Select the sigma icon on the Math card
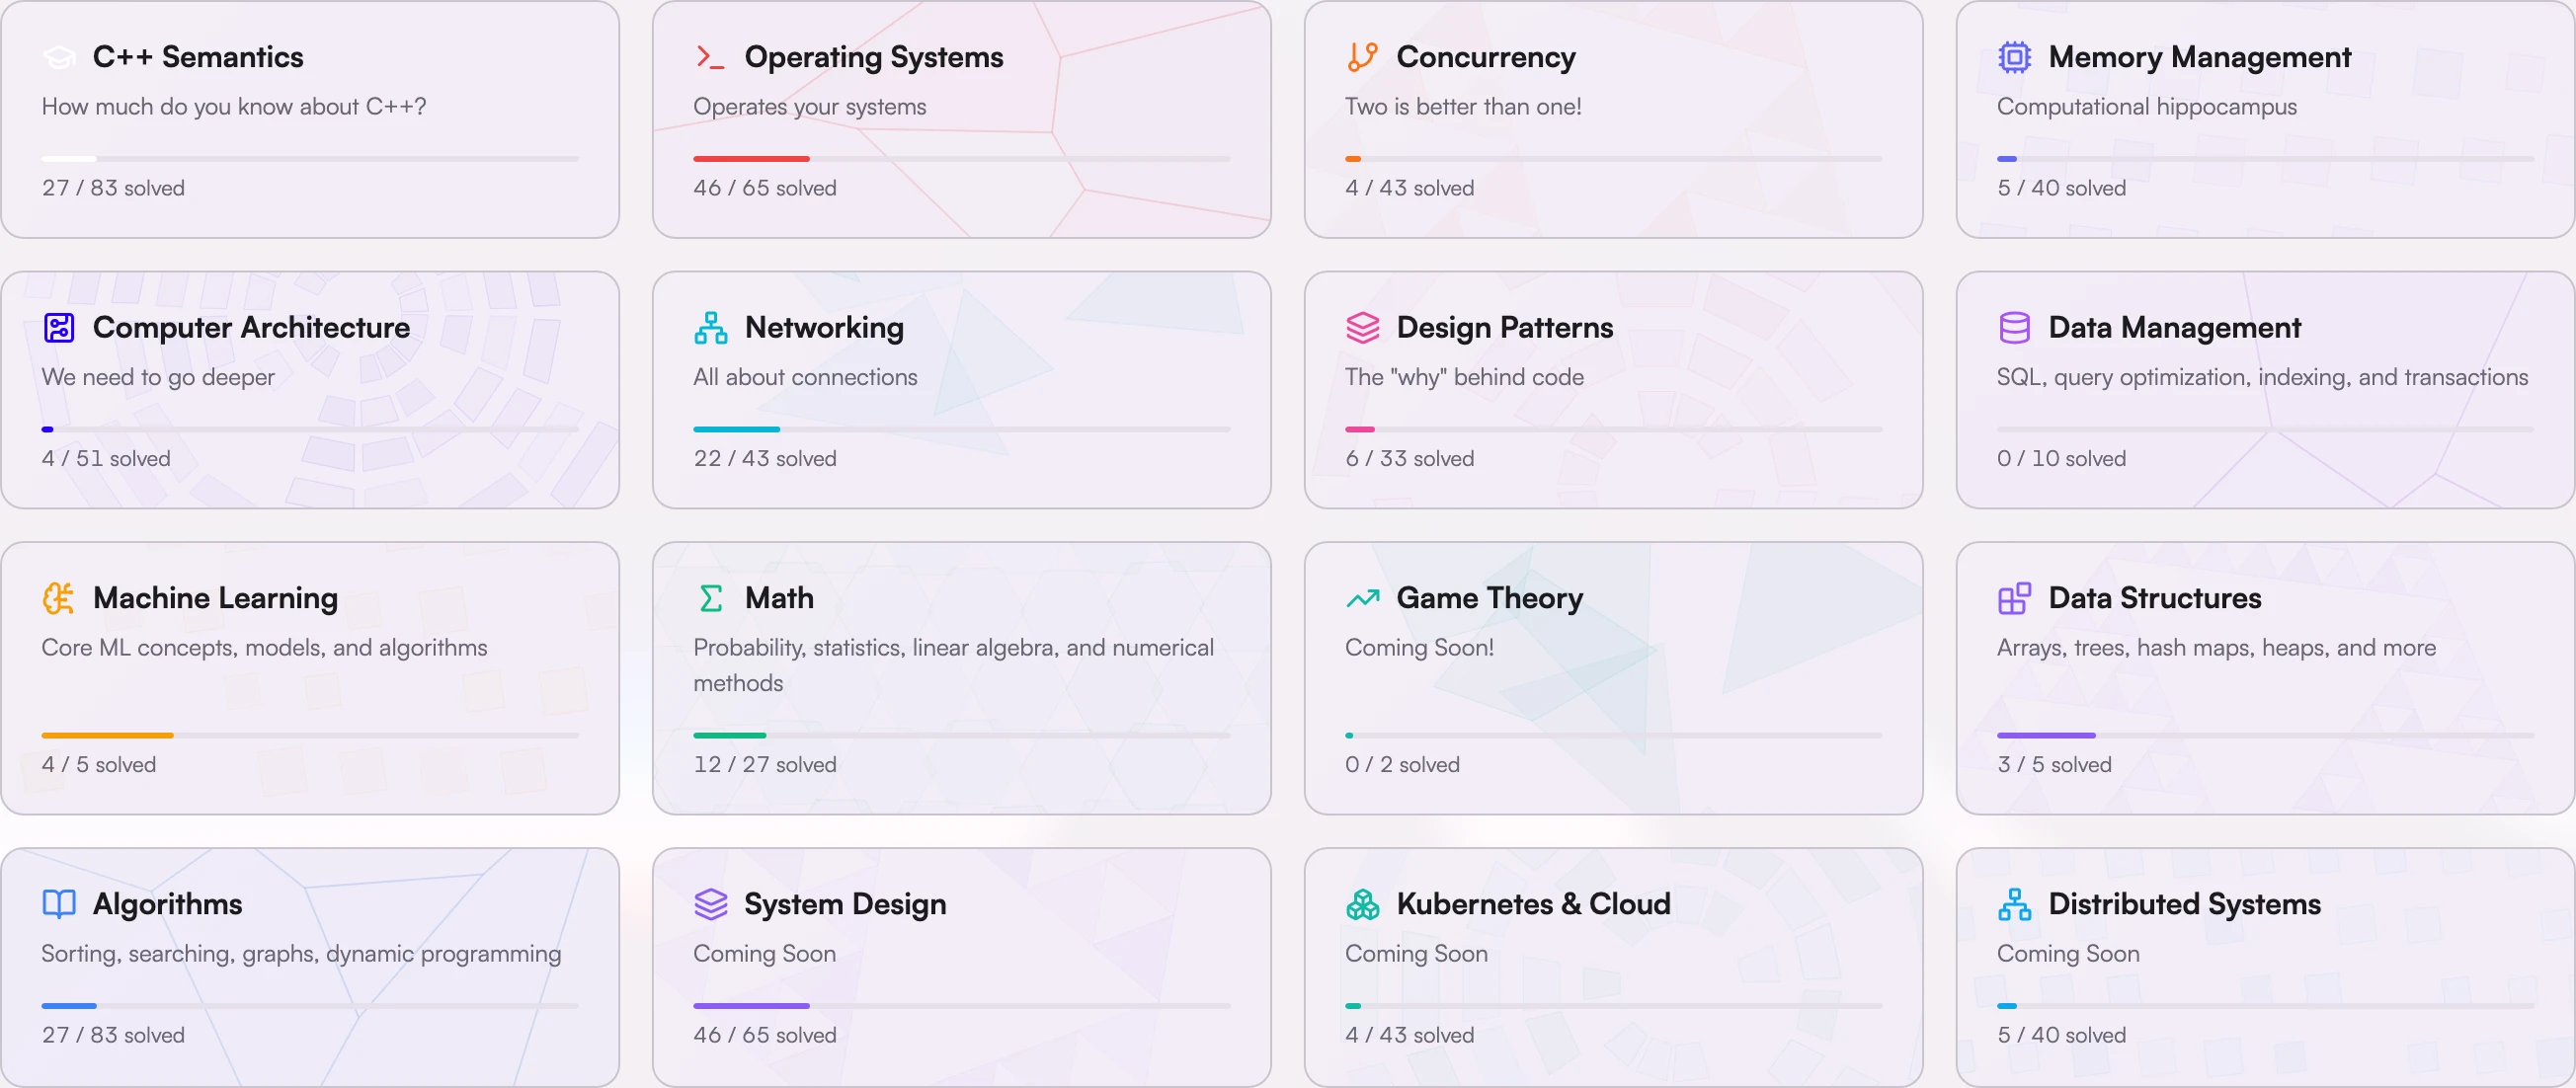The width and height of the screenshot is (2576, 1088). pos(711,598)
